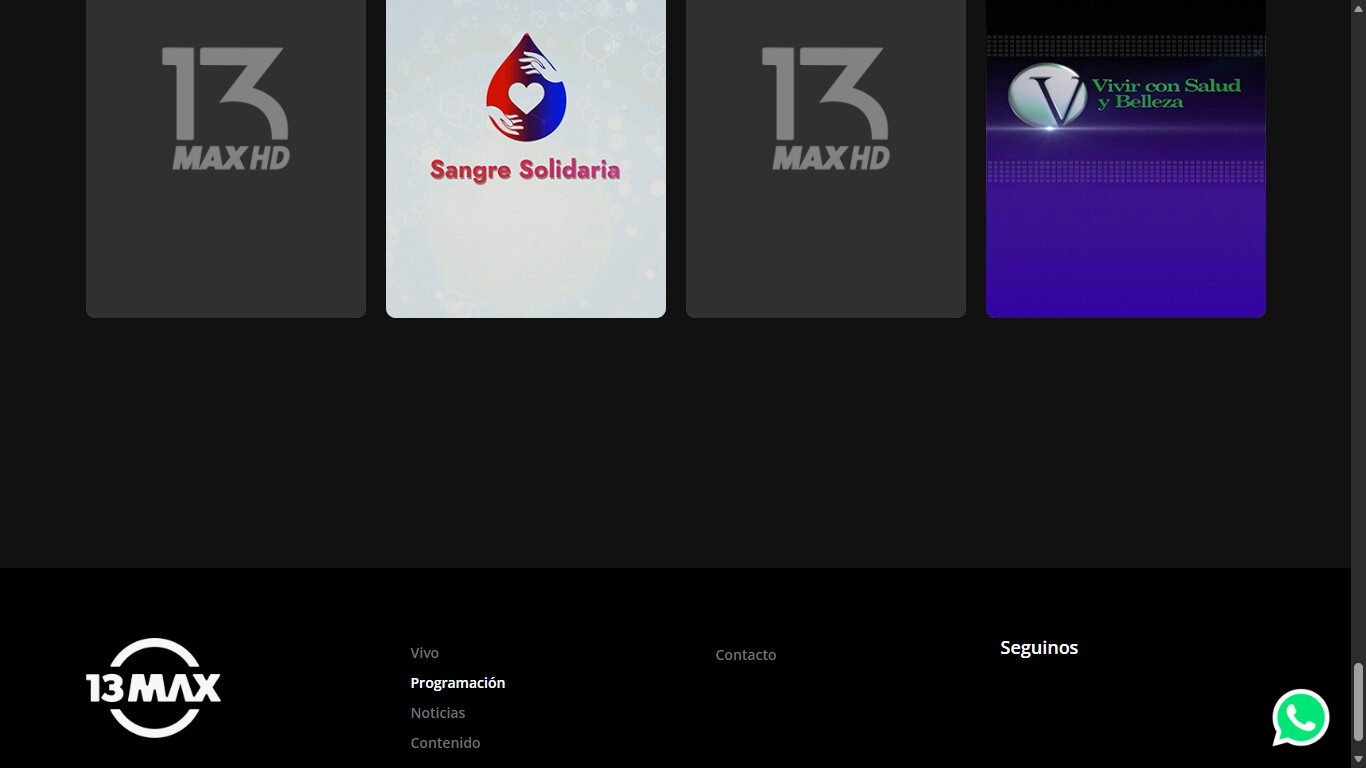Click the 13 MAX footer logo
The width and height of the screenshot is (1366, 768).
pyautogui.click(x=153, y=688)
